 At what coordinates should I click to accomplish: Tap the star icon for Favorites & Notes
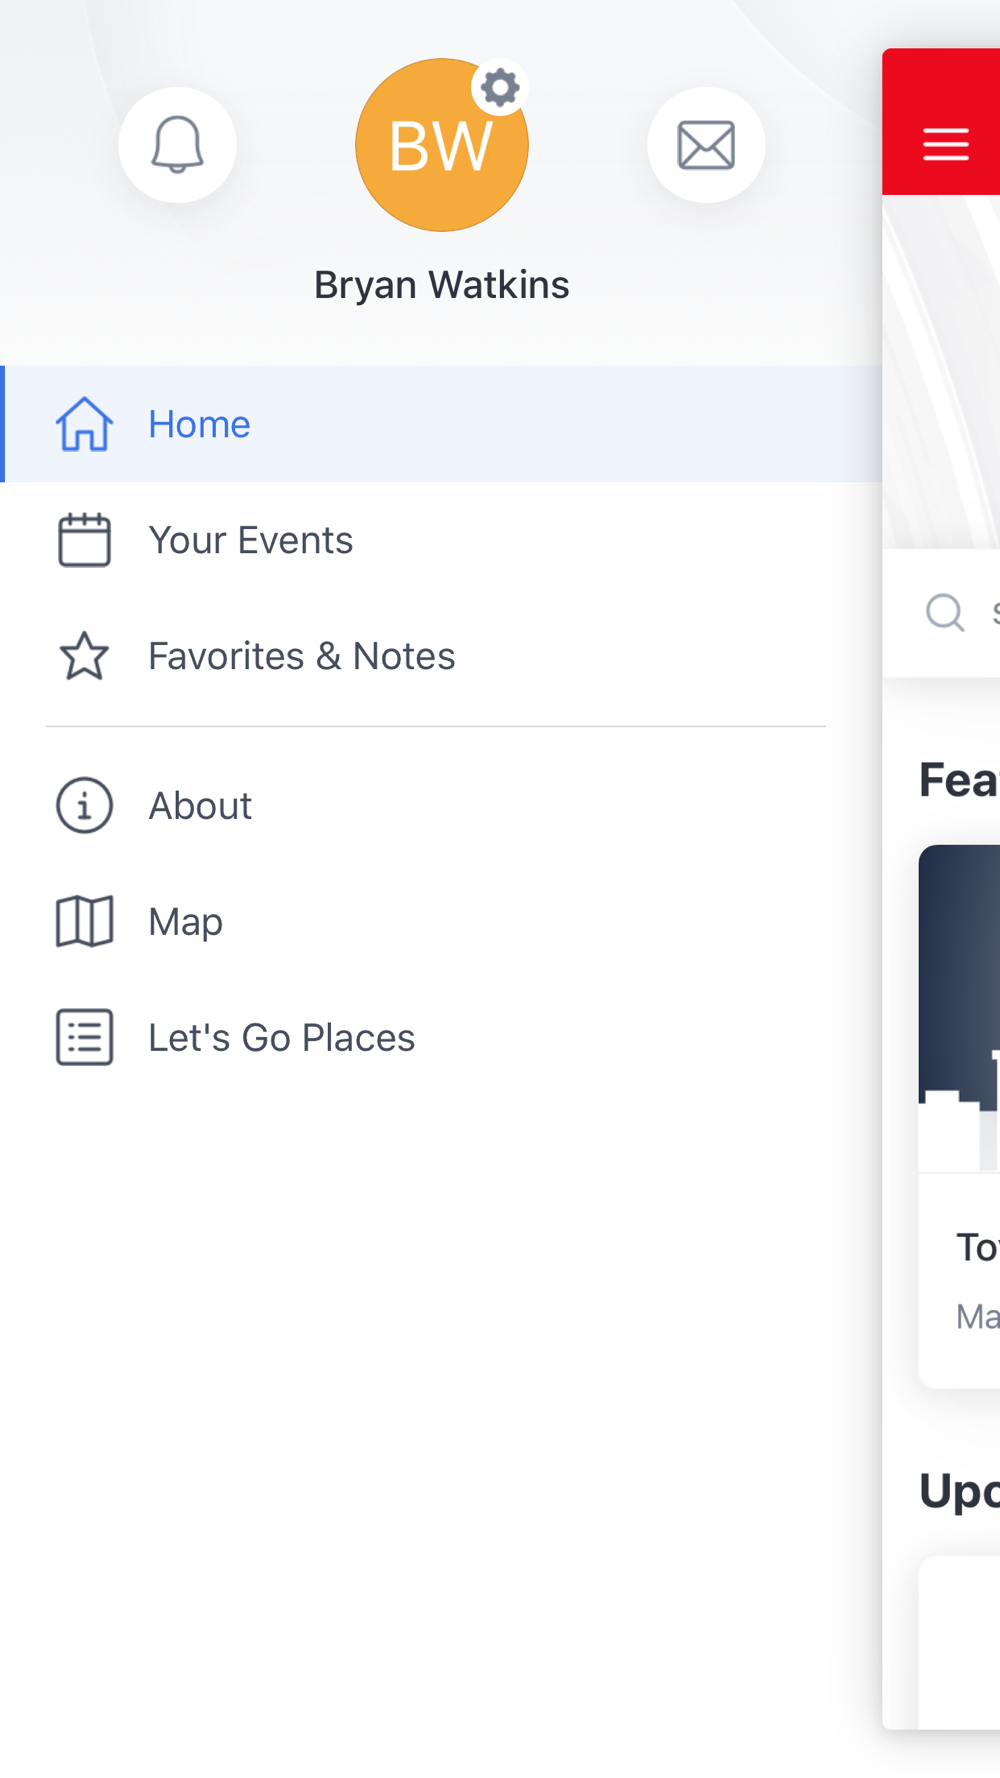click(x=84, y=656)
